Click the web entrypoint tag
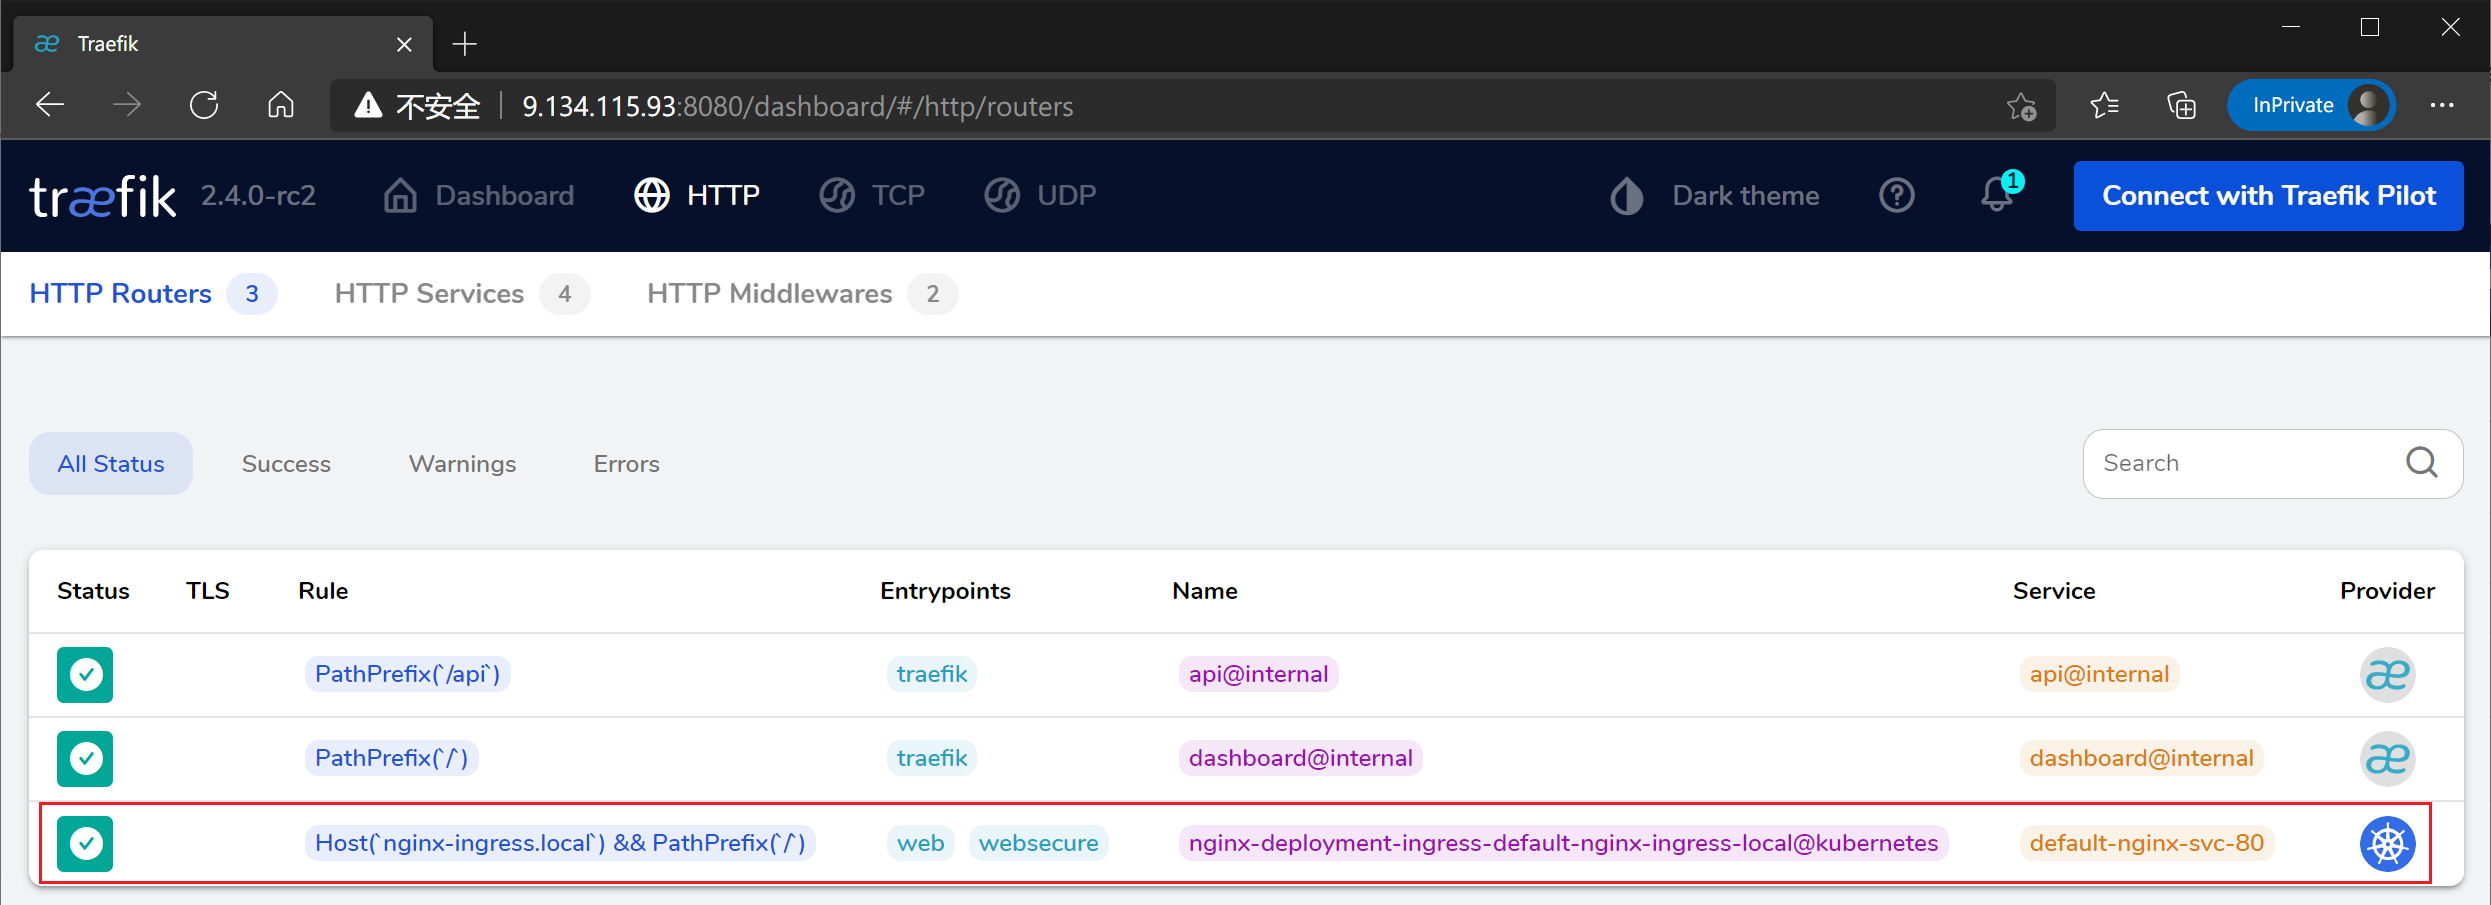 pos(920,843)
